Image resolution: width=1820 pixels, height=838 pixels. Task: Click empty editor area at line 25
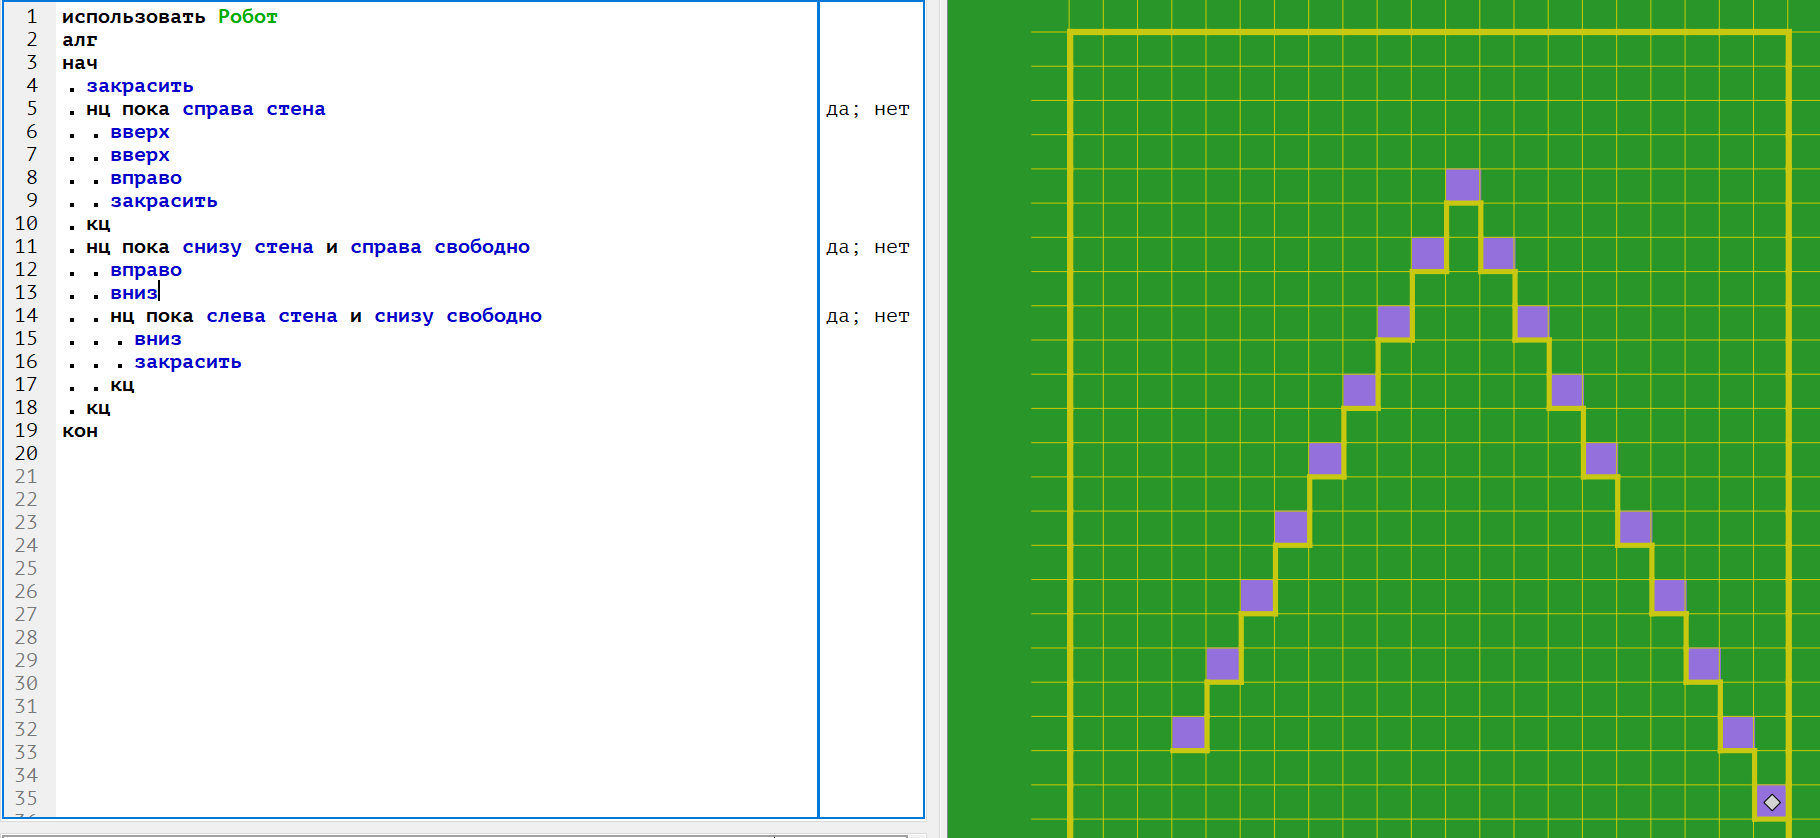(400, 569)
